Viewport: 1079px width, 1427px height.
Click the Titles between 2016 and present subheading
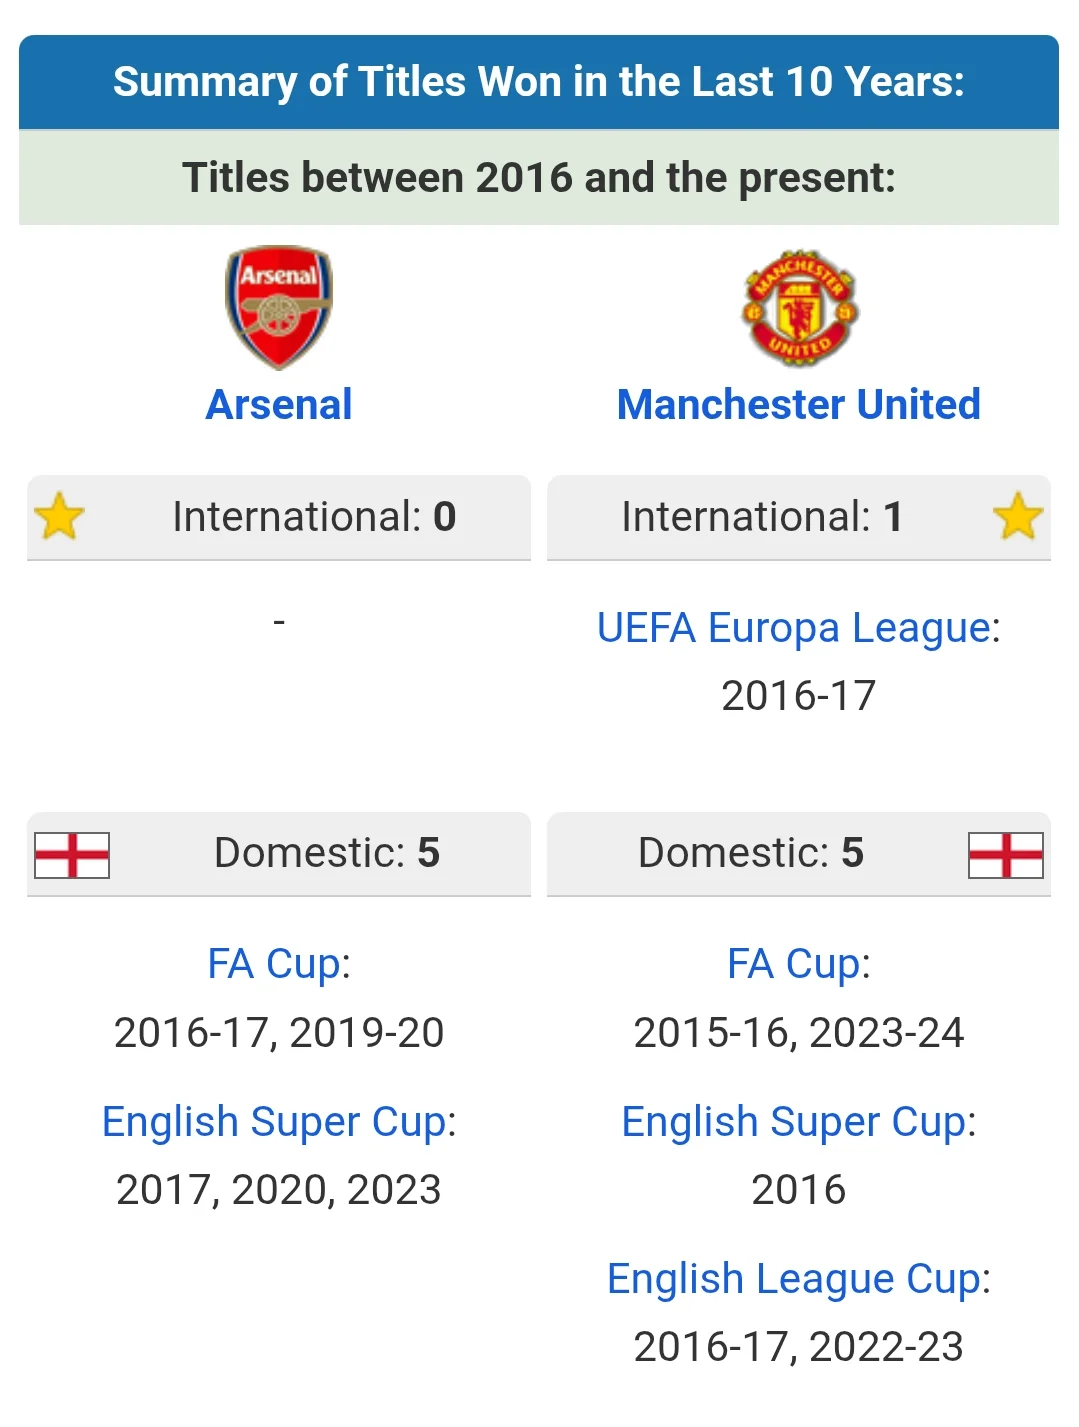539,178
